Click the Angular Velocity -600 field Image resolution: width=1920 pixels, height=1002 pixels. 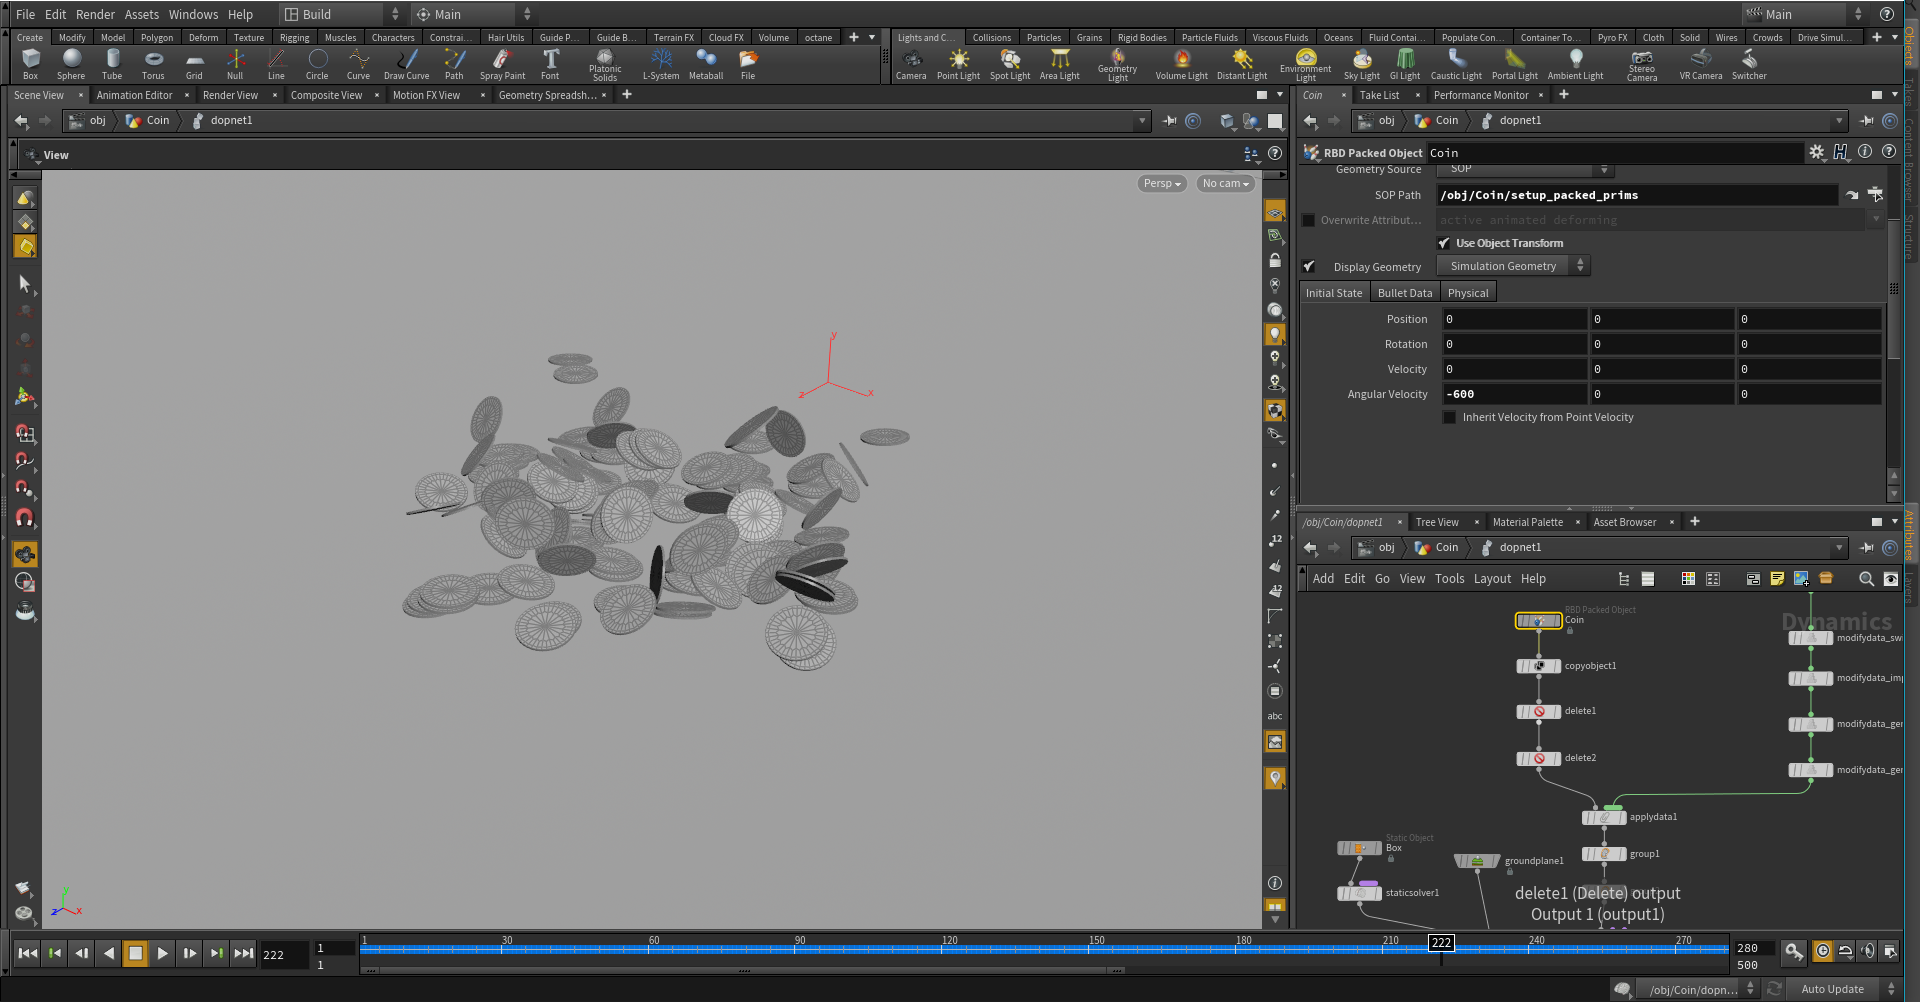click(1513, 394)
